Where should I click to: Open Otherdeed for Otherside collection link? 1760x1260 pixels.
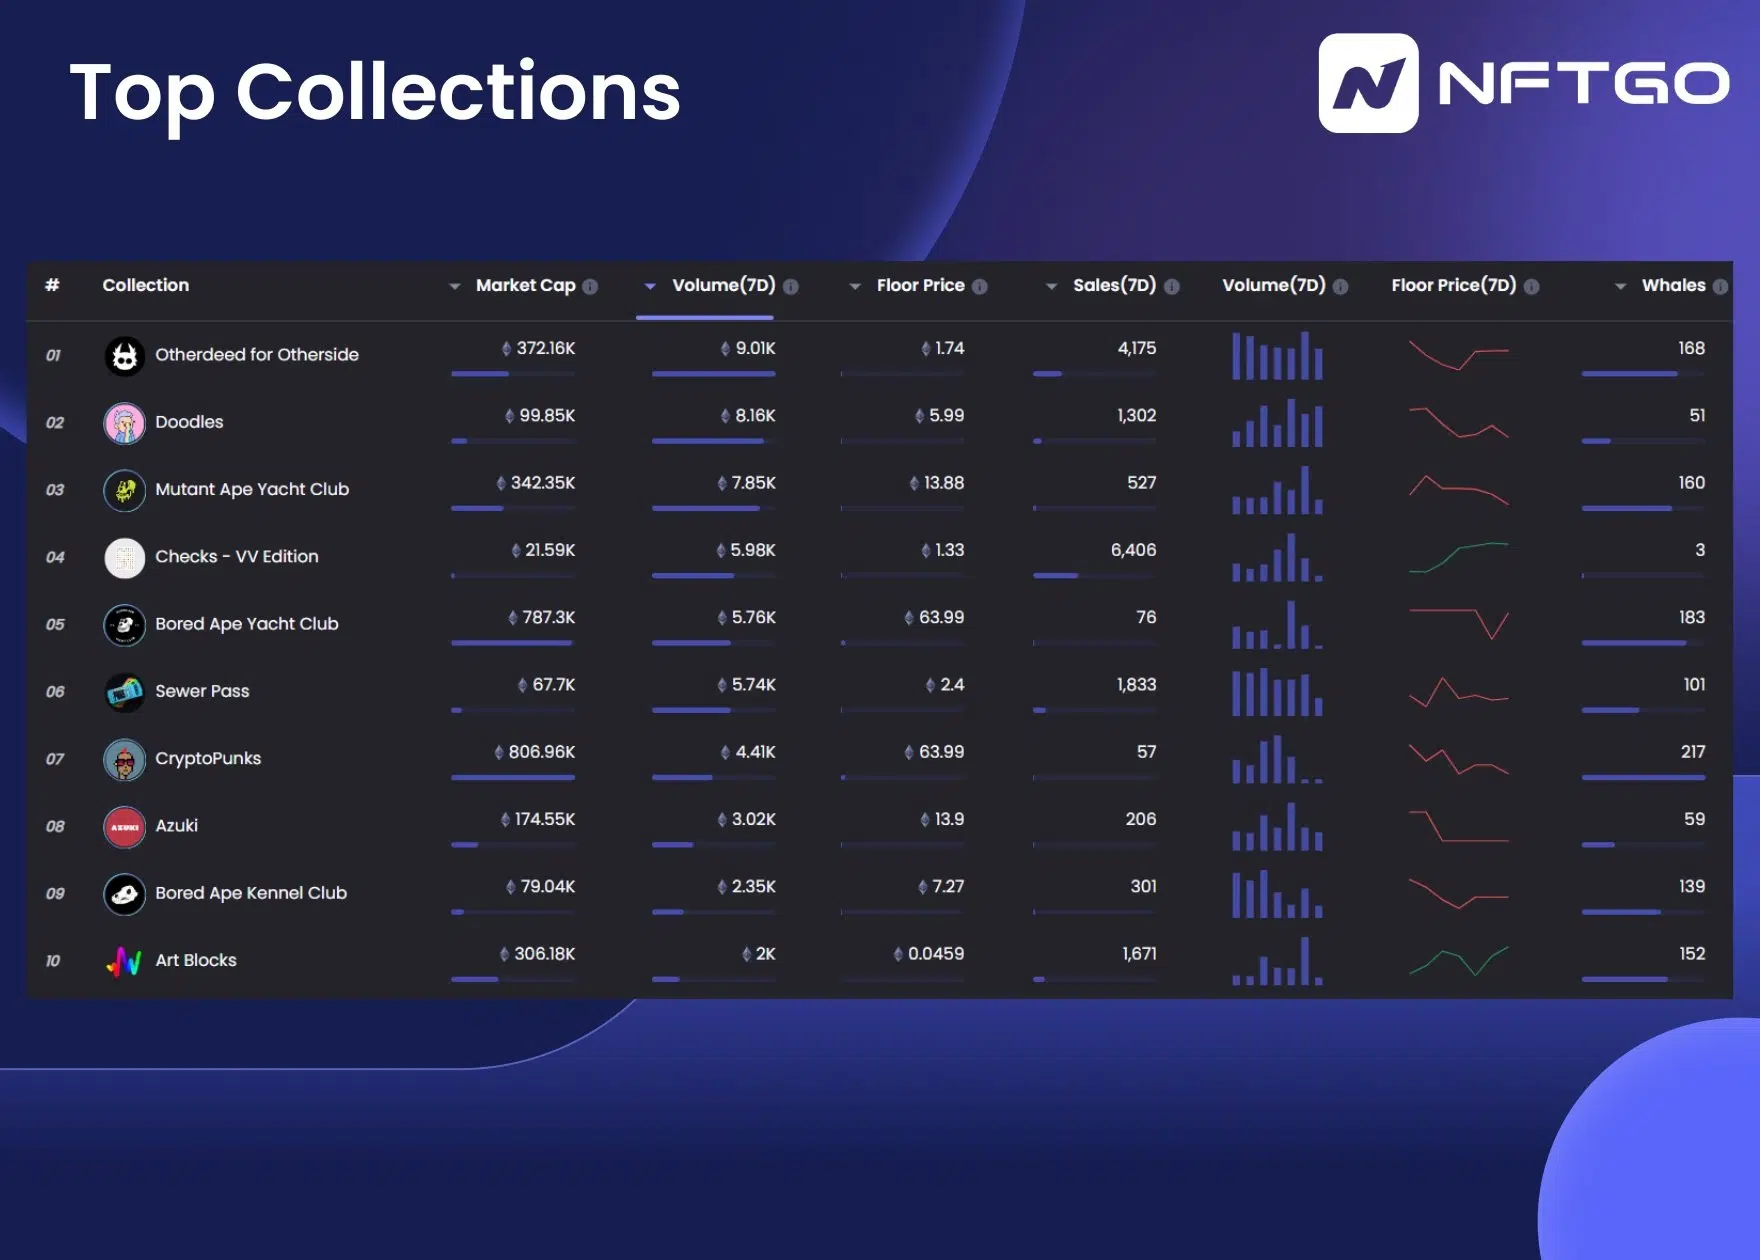point(257,355)
